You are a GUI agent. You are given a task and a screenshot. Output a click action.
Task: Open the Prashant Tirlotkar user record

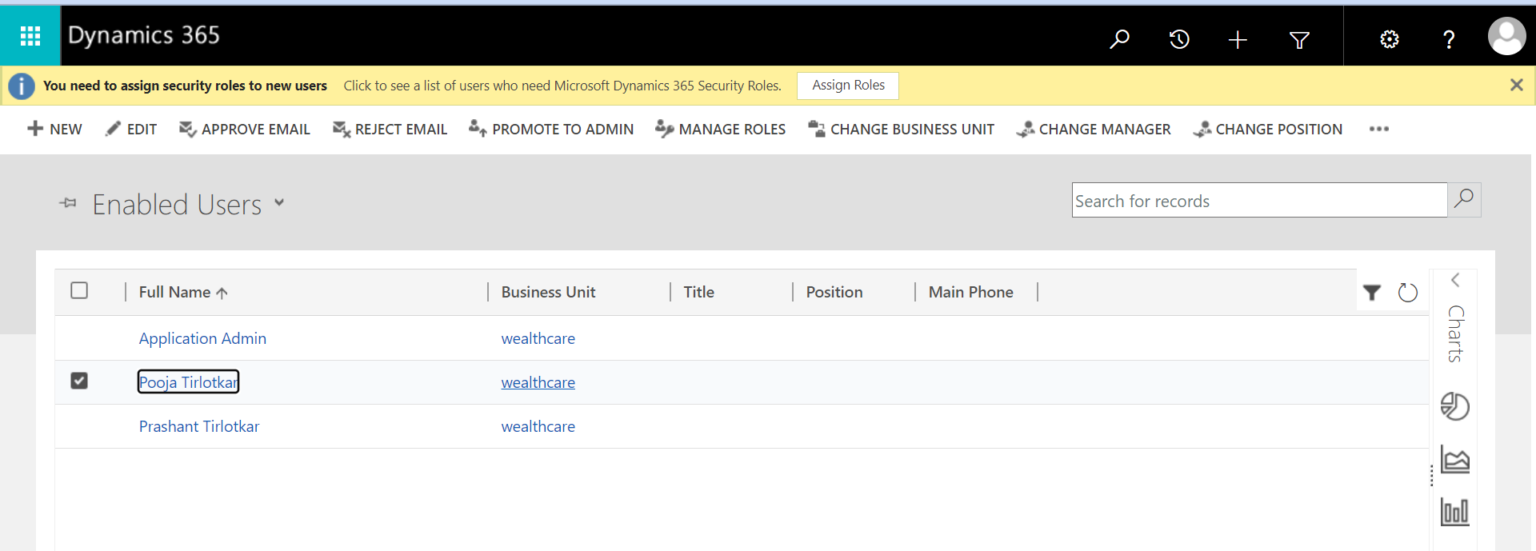(x=199, y=426)
